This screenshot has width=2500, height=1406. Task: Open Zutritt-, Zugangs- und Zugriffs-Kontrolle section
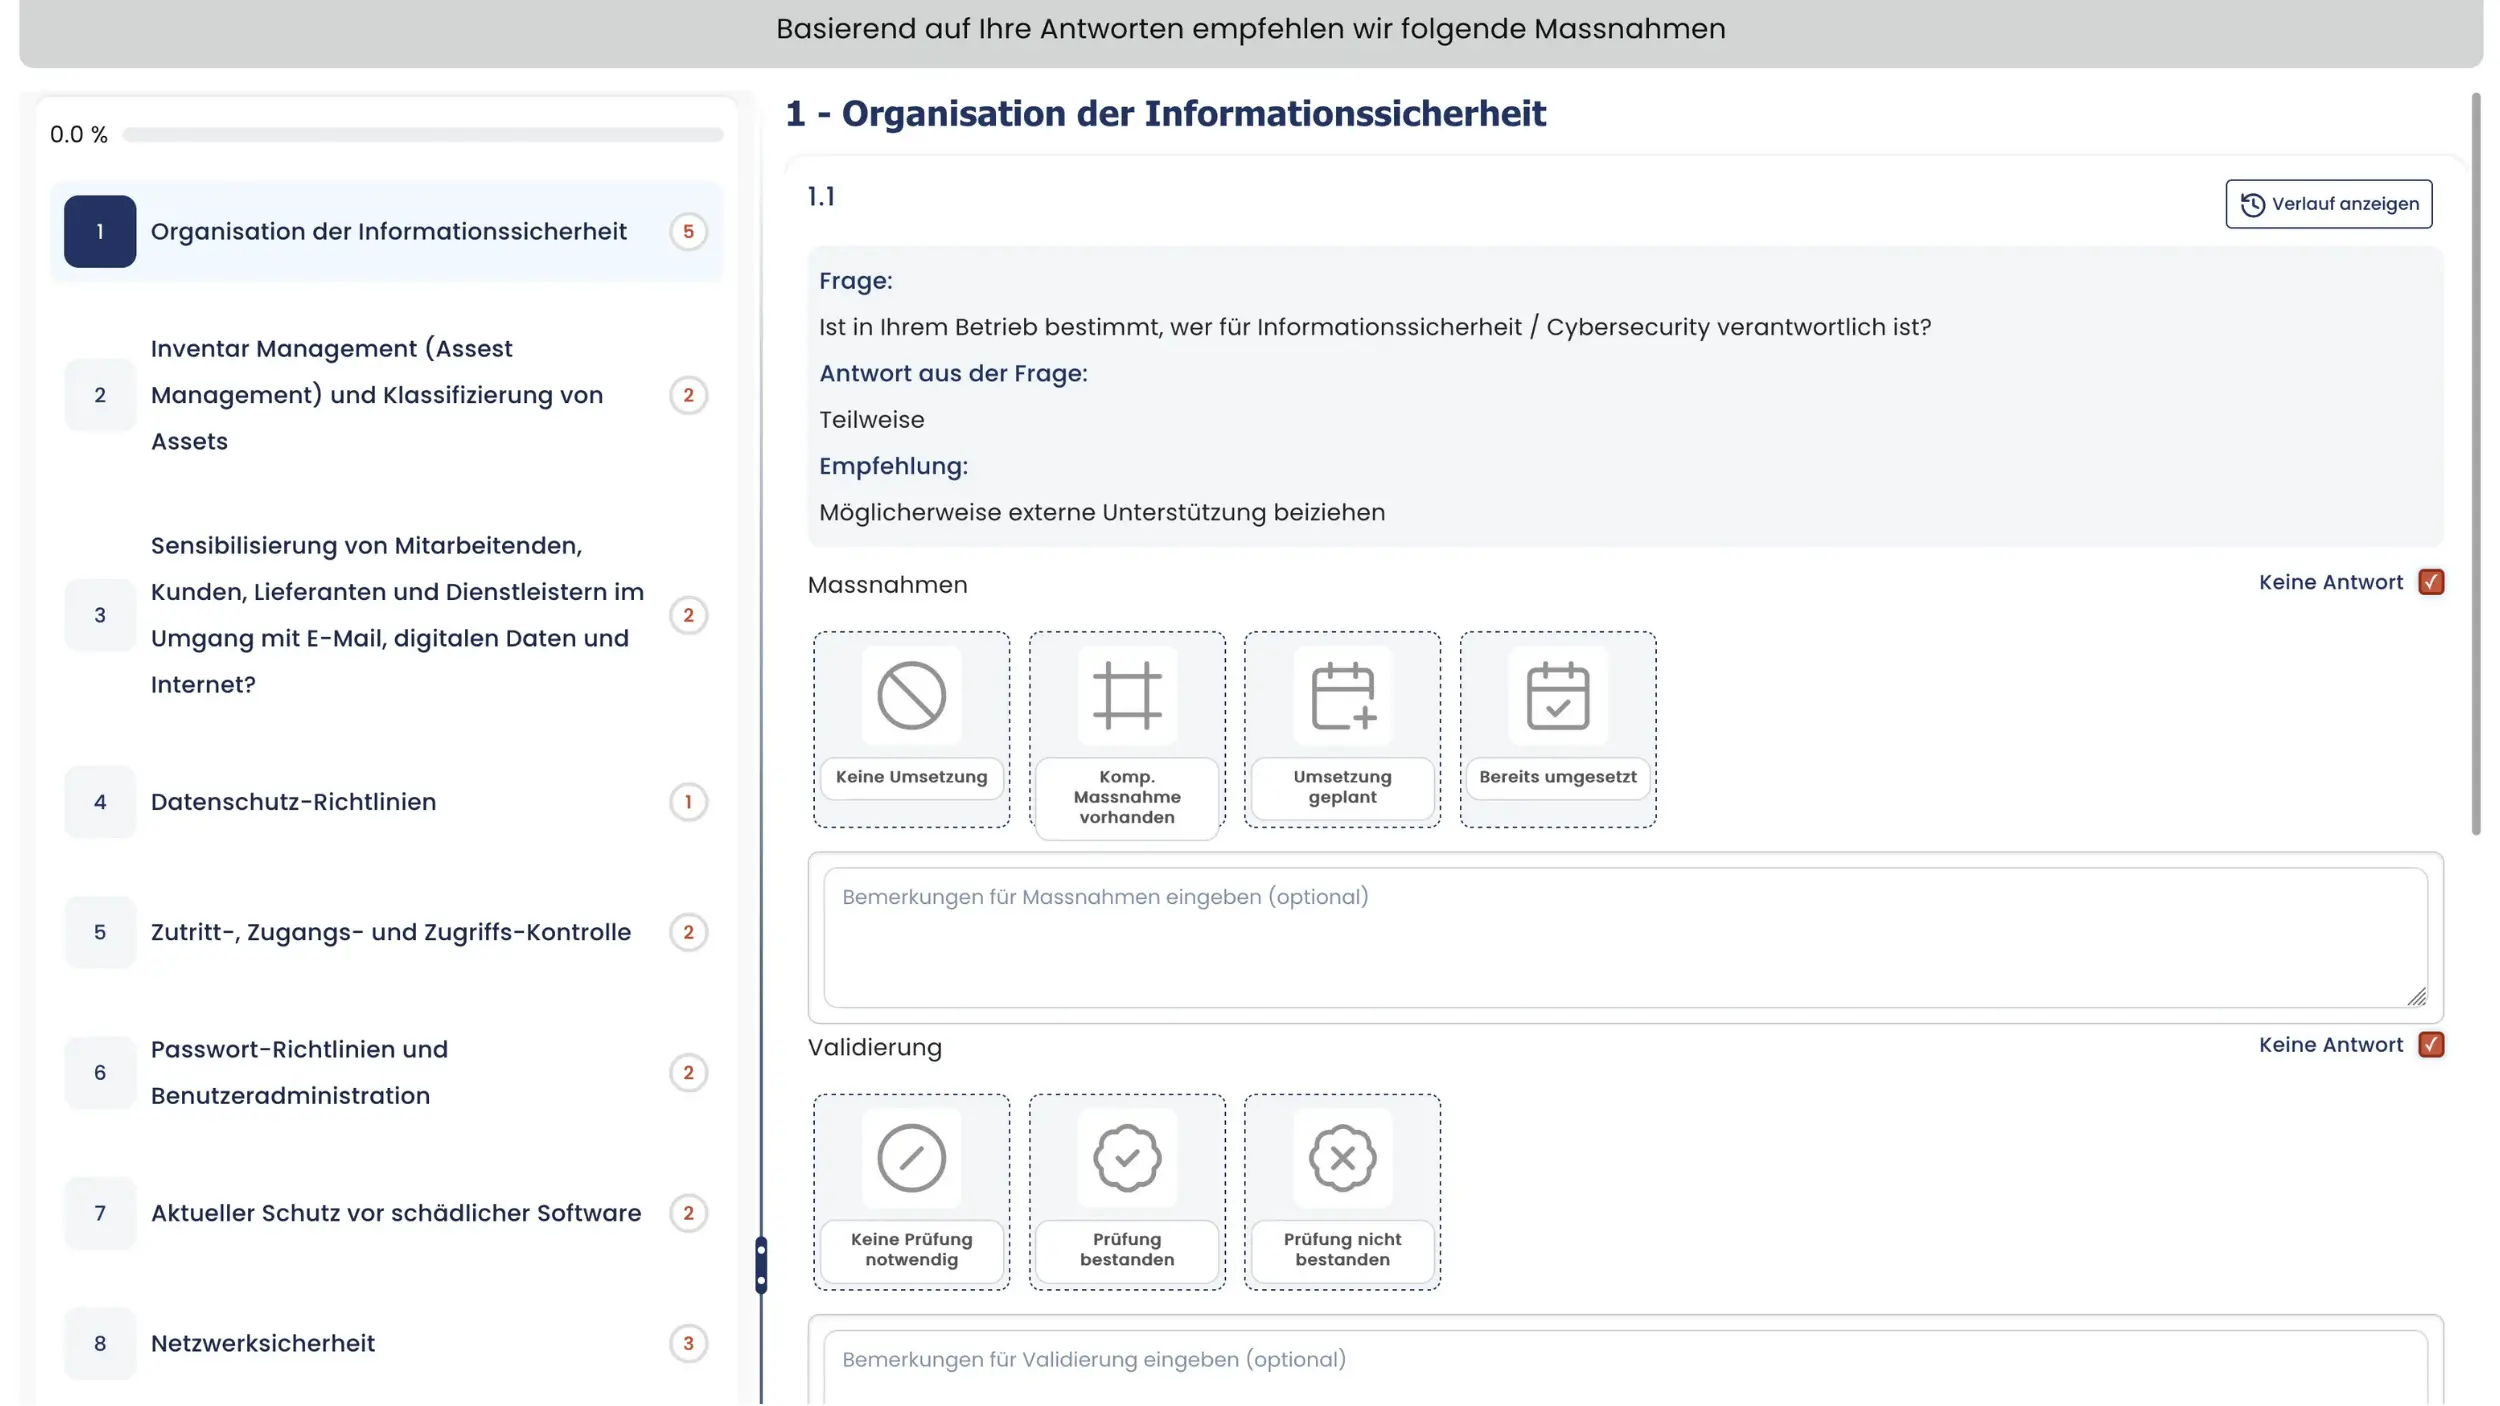[x=390, y=932]
